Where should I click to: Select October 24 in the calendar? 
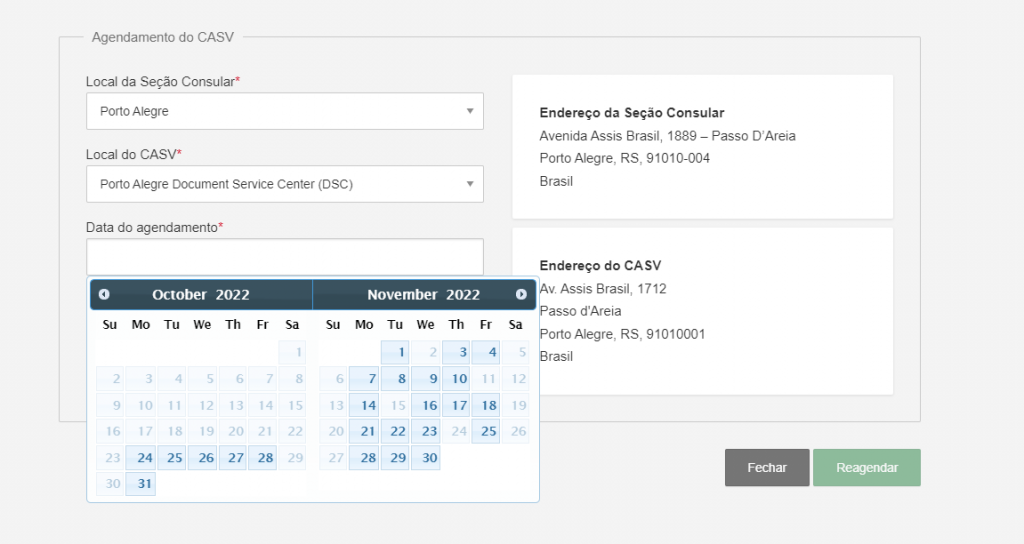[141, 458]
